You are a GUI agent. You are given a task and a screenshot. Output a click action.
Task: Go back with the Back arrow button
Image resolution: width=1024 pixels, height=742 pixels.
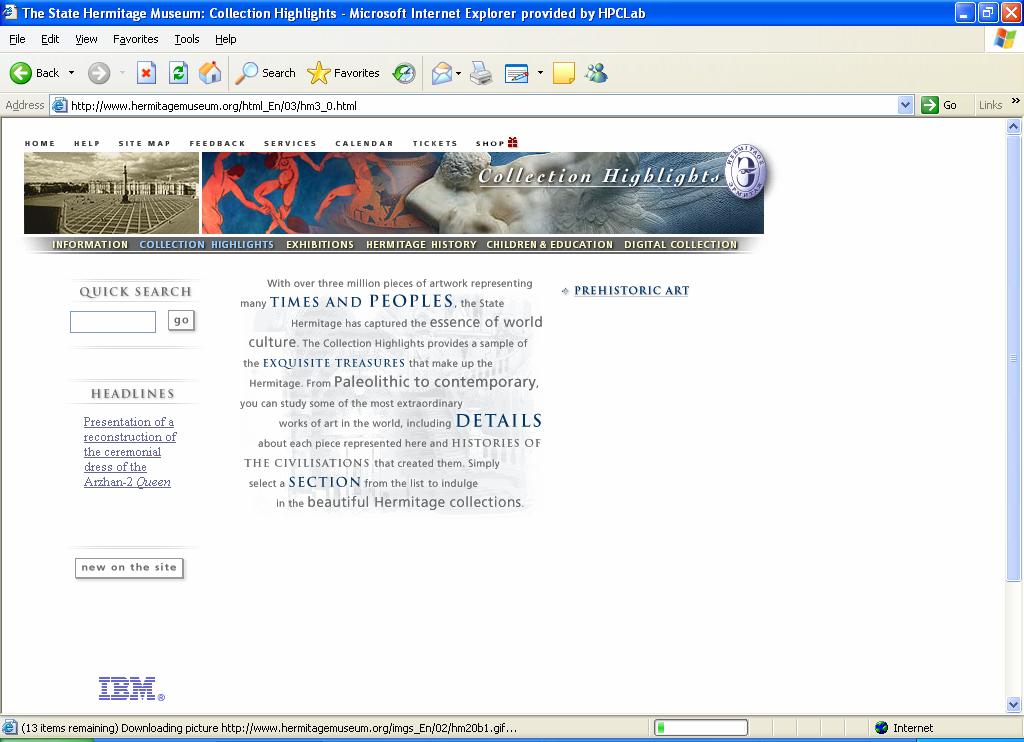tap(34, 73)
